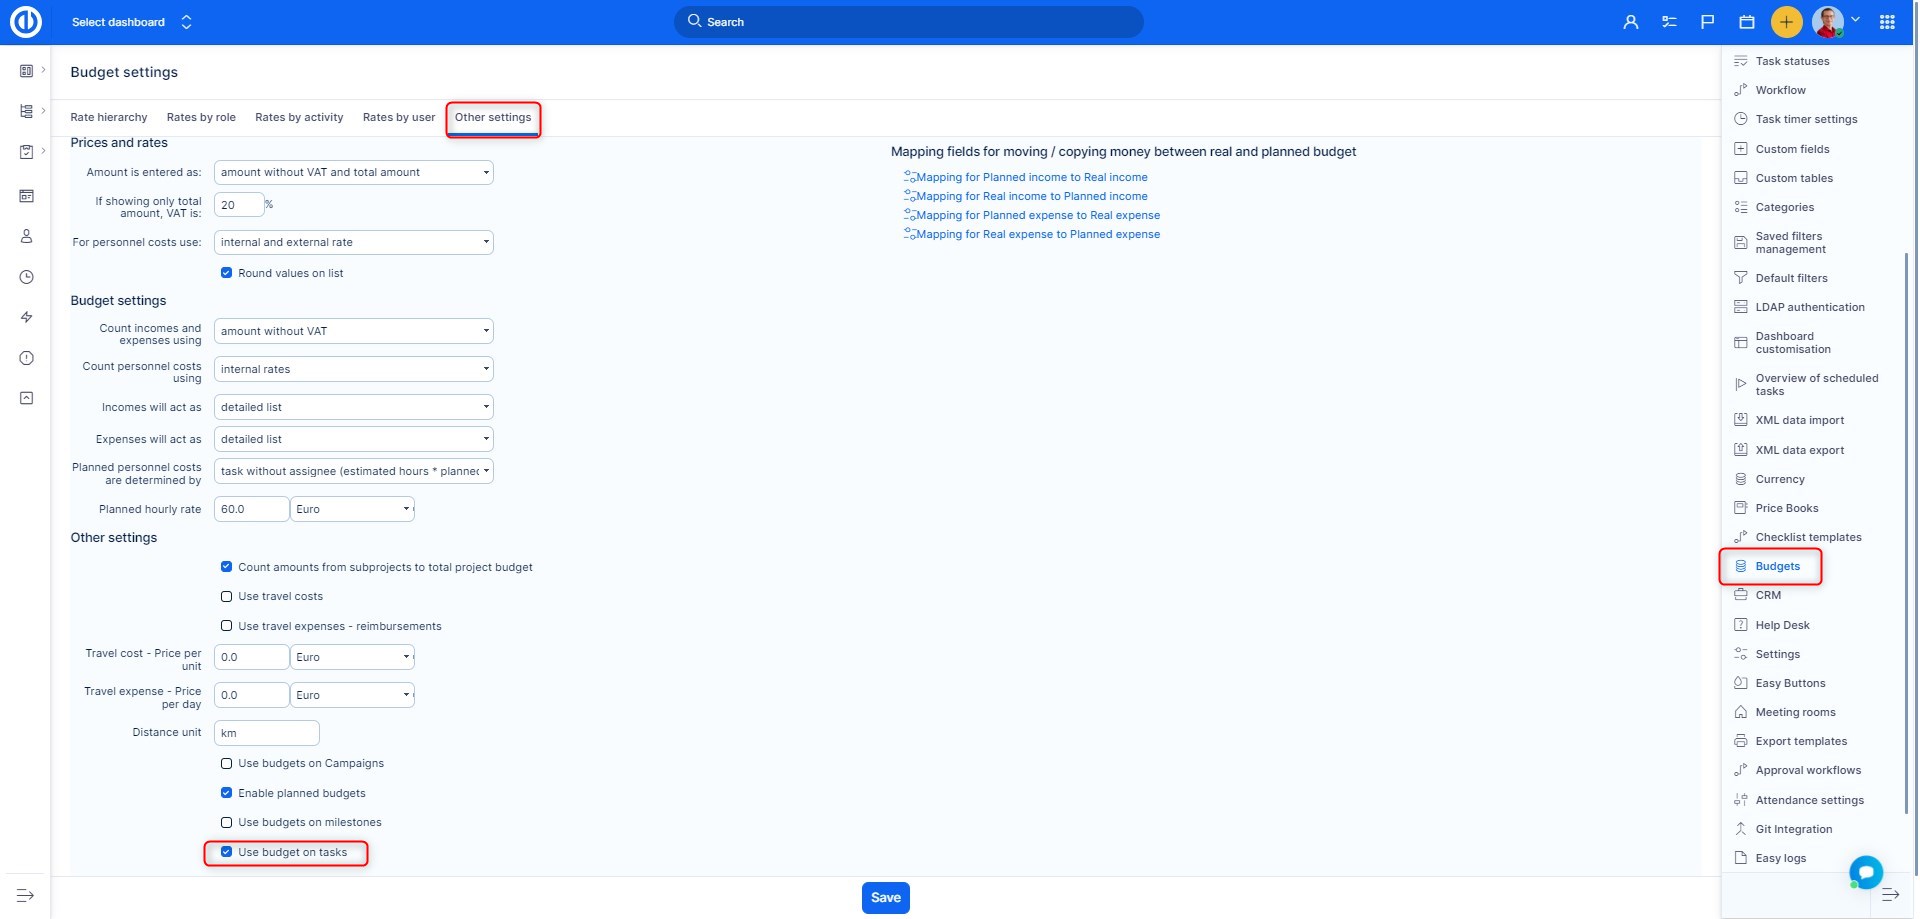
Task: Open Rate hierarchy tab
Action: 108,118
